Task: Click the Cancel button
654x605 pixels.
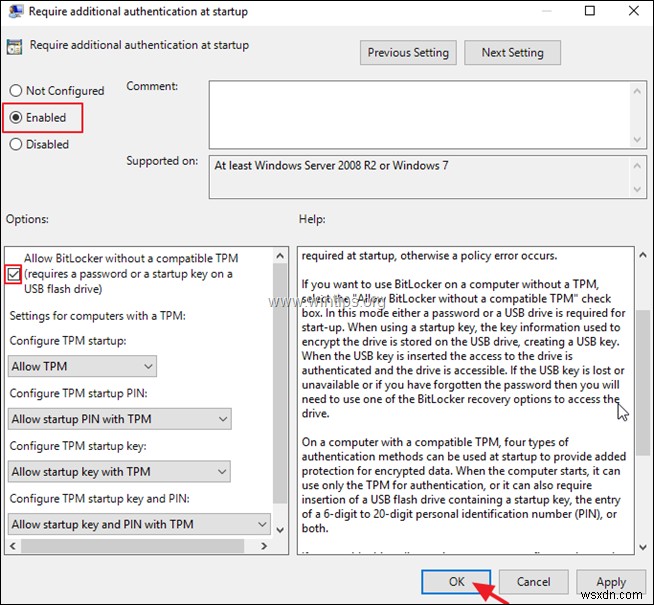Action: 533,582
